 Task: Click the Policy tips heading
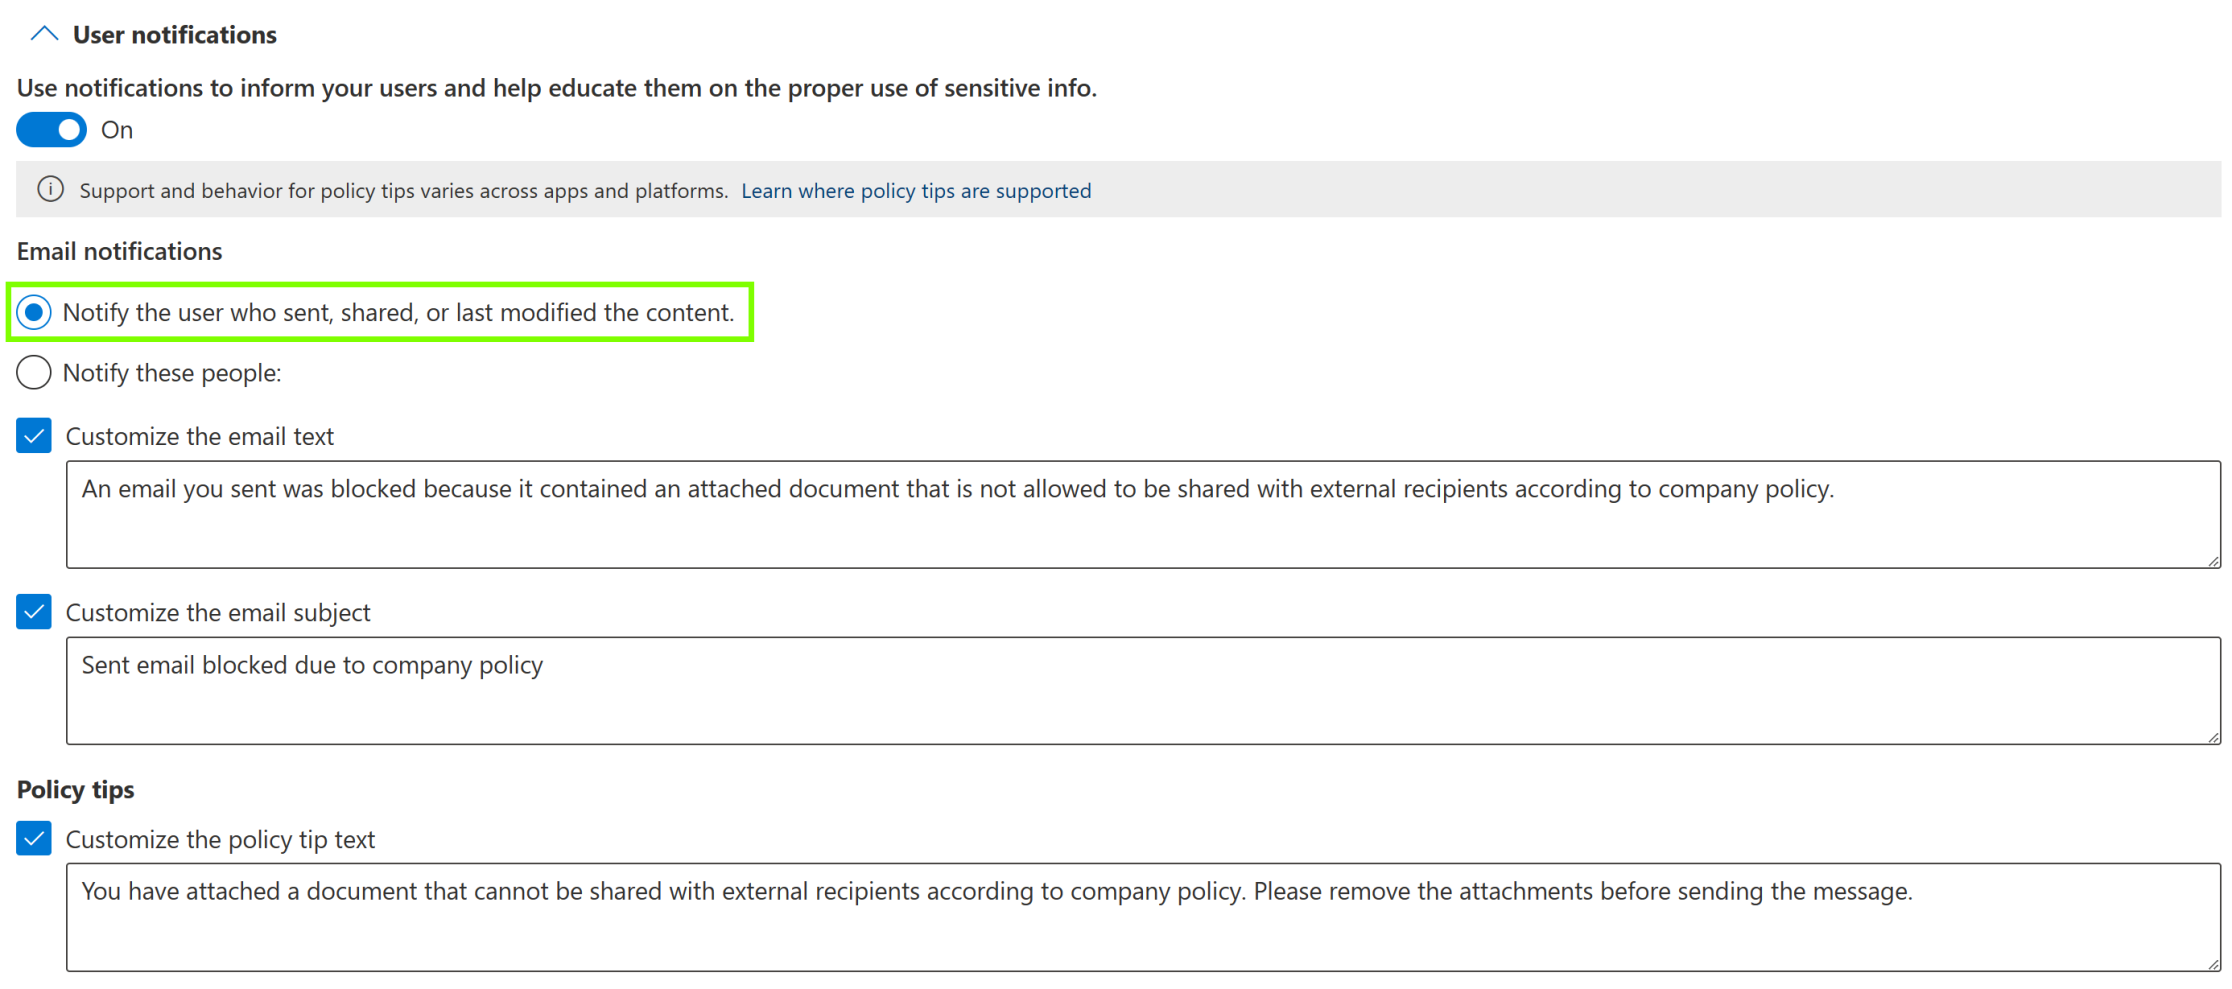(75, 789)
